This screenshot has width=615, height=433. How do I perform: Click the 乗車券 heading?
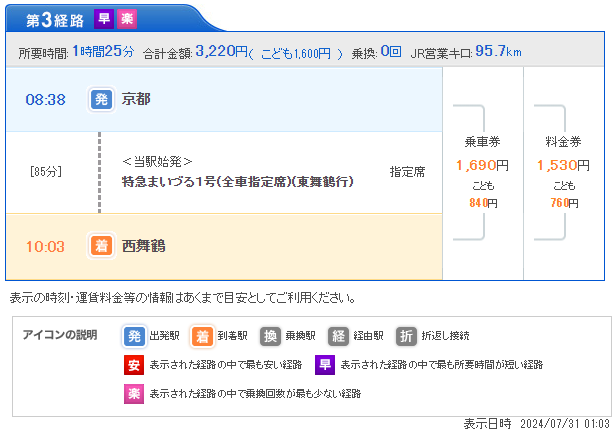point(482,142)
